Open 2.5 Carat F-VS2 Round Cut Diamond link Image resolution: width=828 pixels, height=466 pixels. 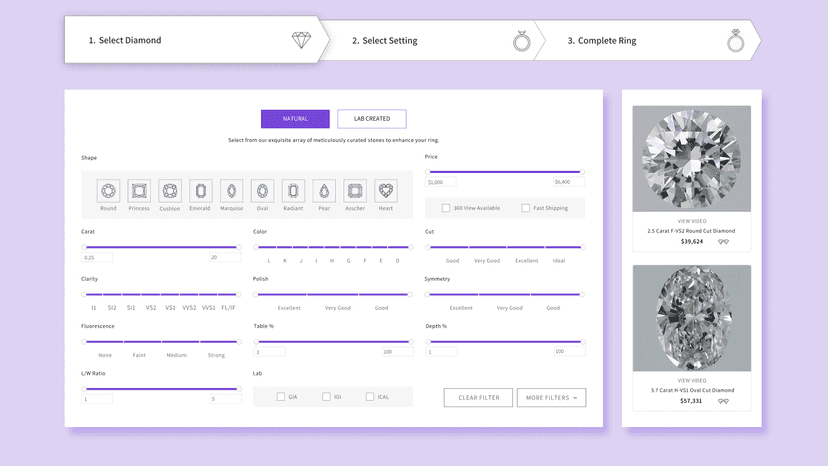(691, 231)
